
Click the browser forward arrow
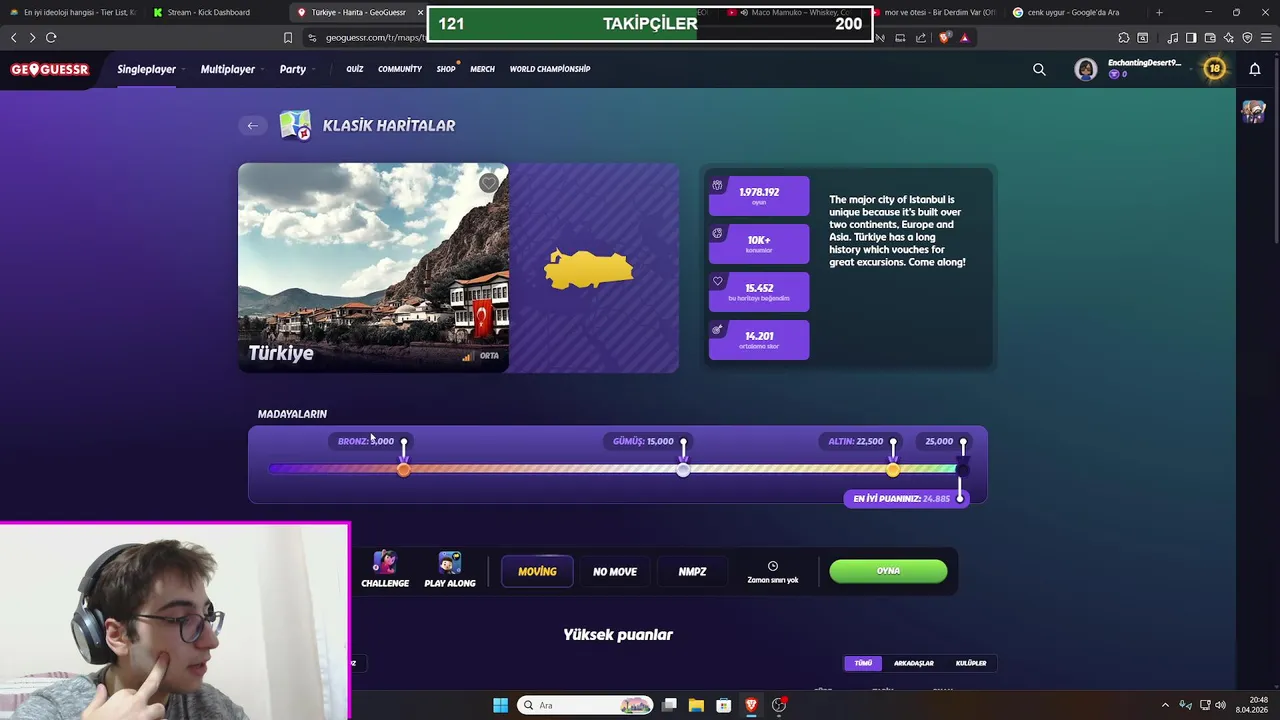tap(32, 37)
